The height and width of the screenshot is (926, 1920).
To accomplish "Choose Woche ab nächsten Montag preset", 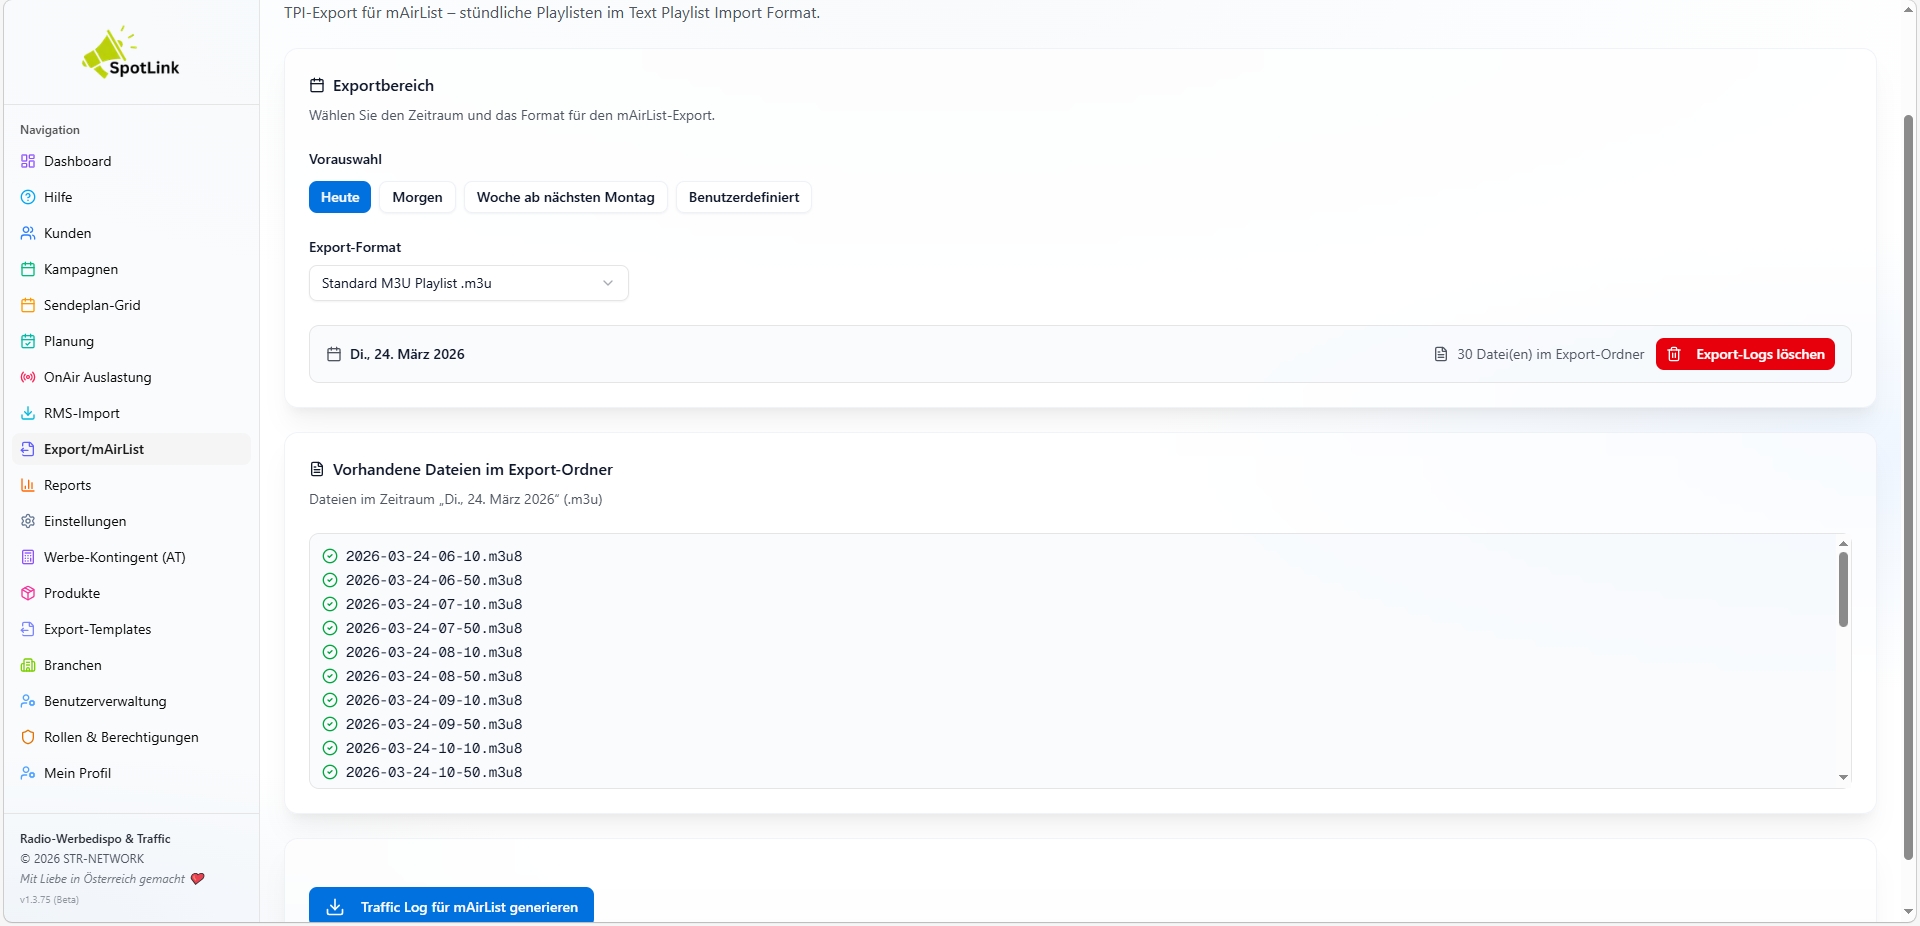I will (565, 197).
